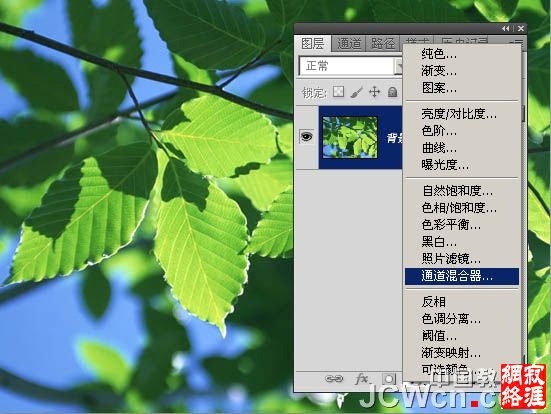
Task: Switch to the 通道 tab
Action: click(349, 44)
